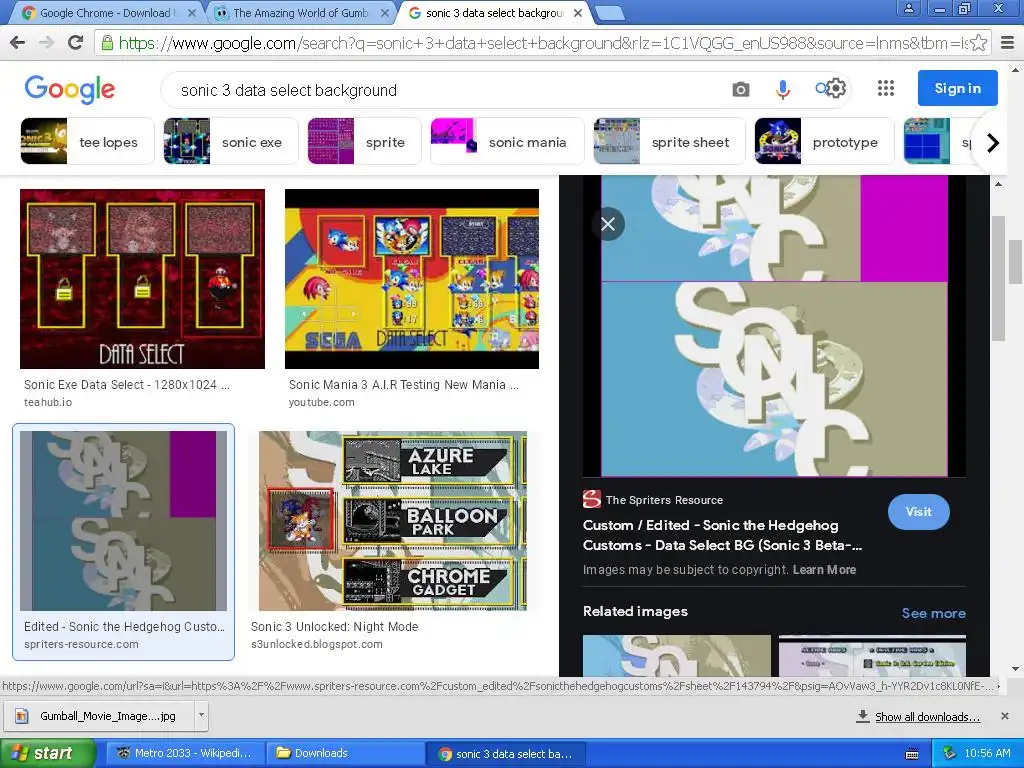Select the 'sonic exe' filter chip
Screen dimensions: 1024x768
231,141
